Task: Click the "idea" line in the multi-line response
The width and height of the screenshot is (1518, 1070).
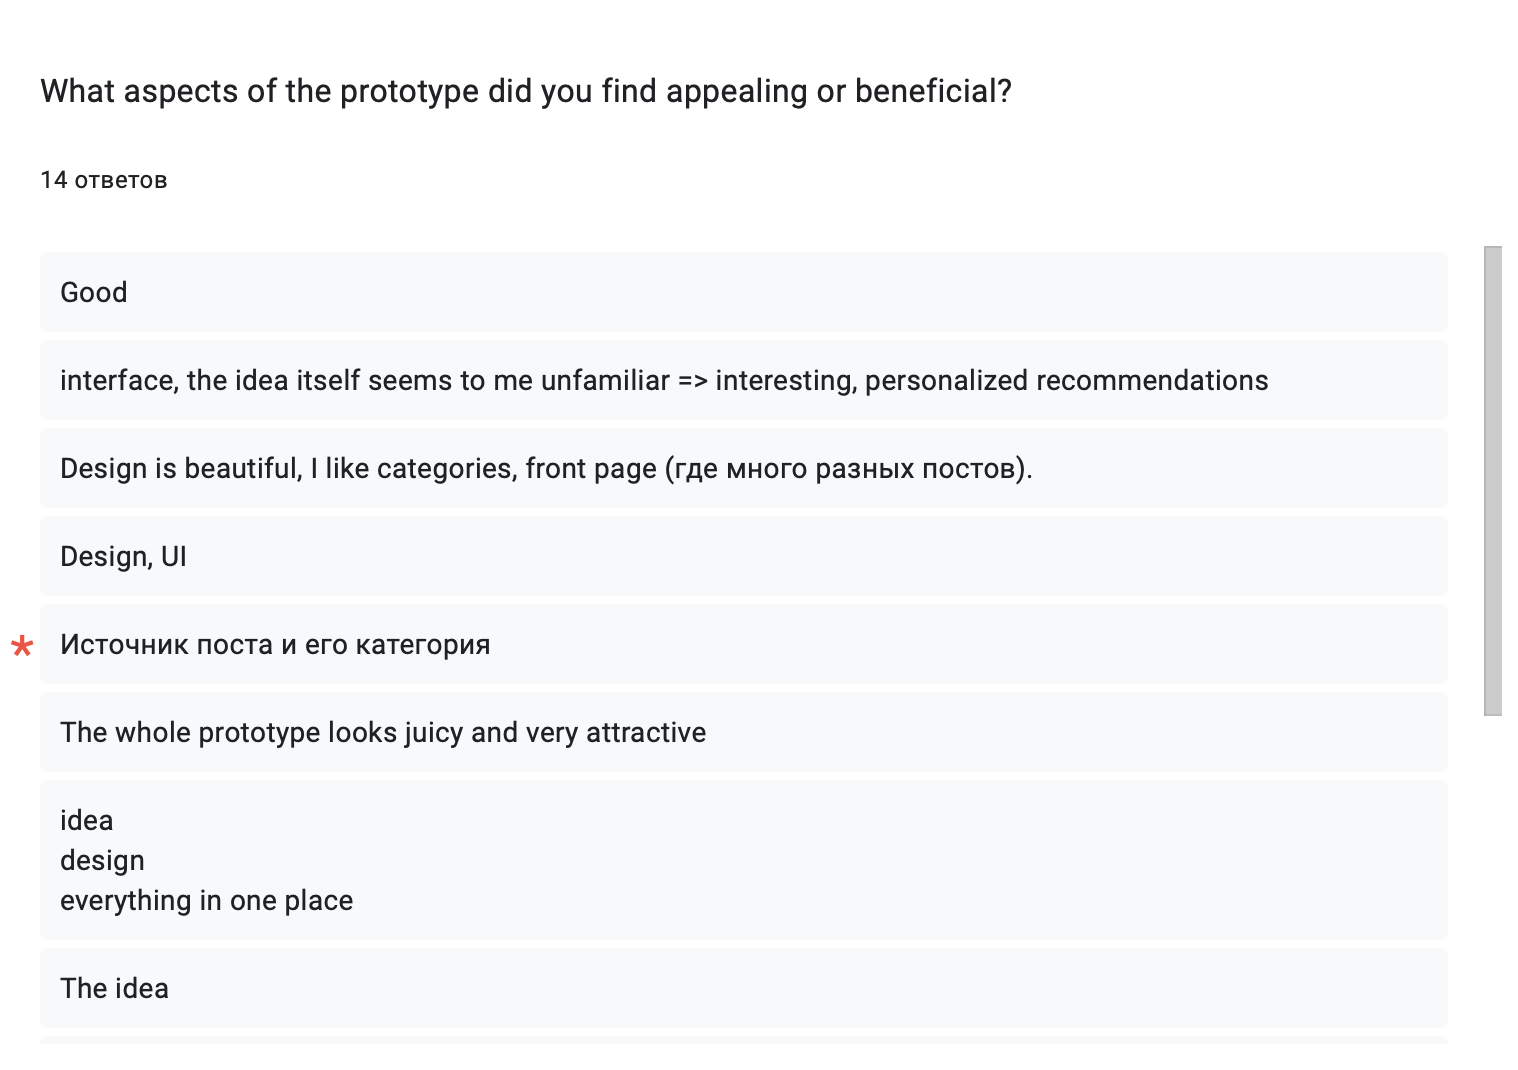Action: click(x=87, y=821)
